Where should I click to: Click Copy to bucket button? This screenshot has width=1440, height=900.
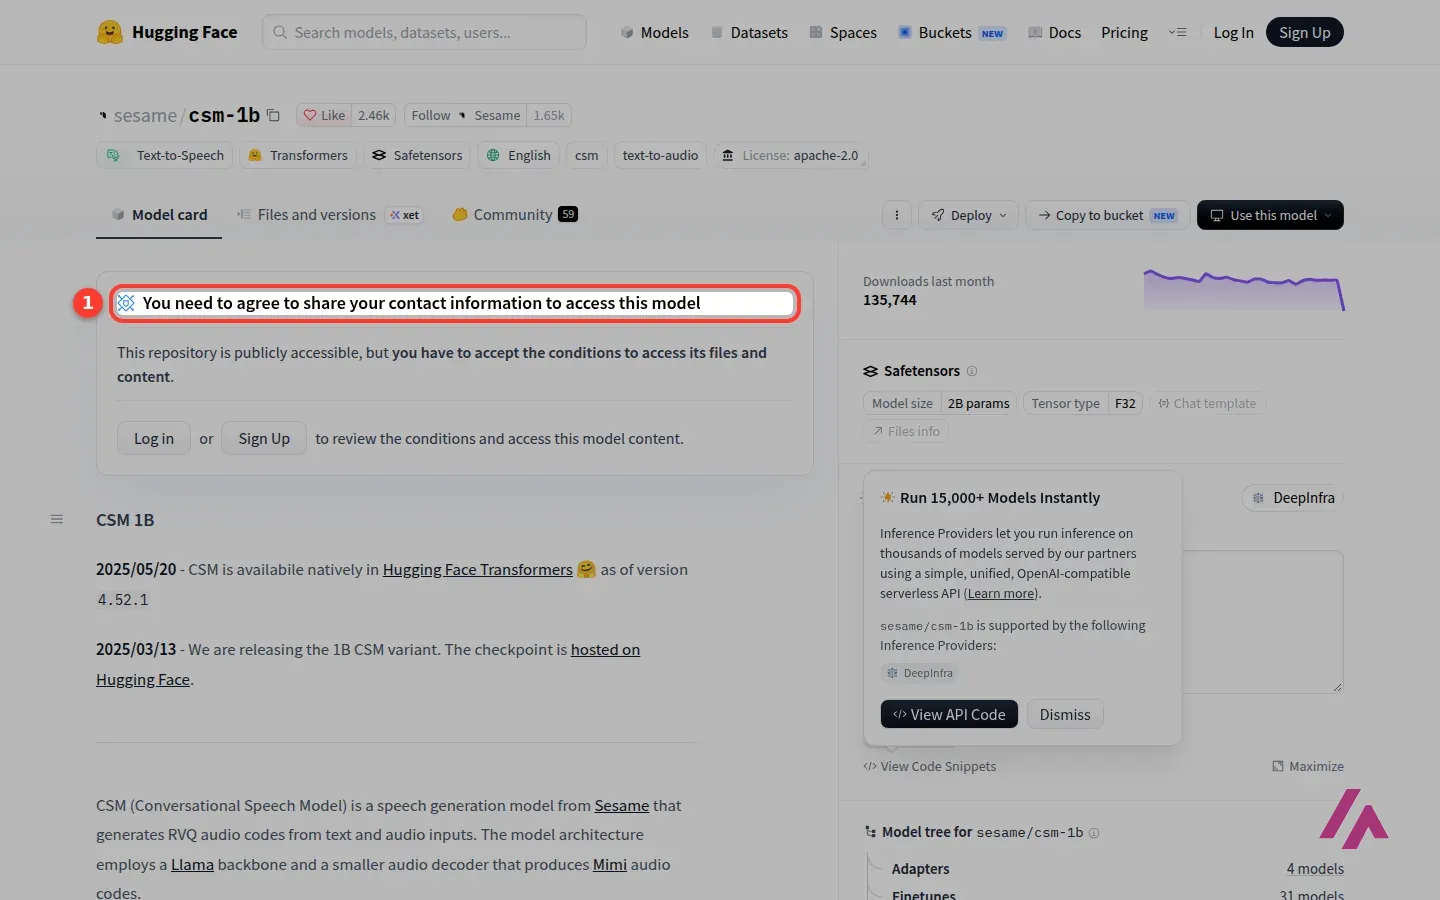click(x=1106, y=215)
